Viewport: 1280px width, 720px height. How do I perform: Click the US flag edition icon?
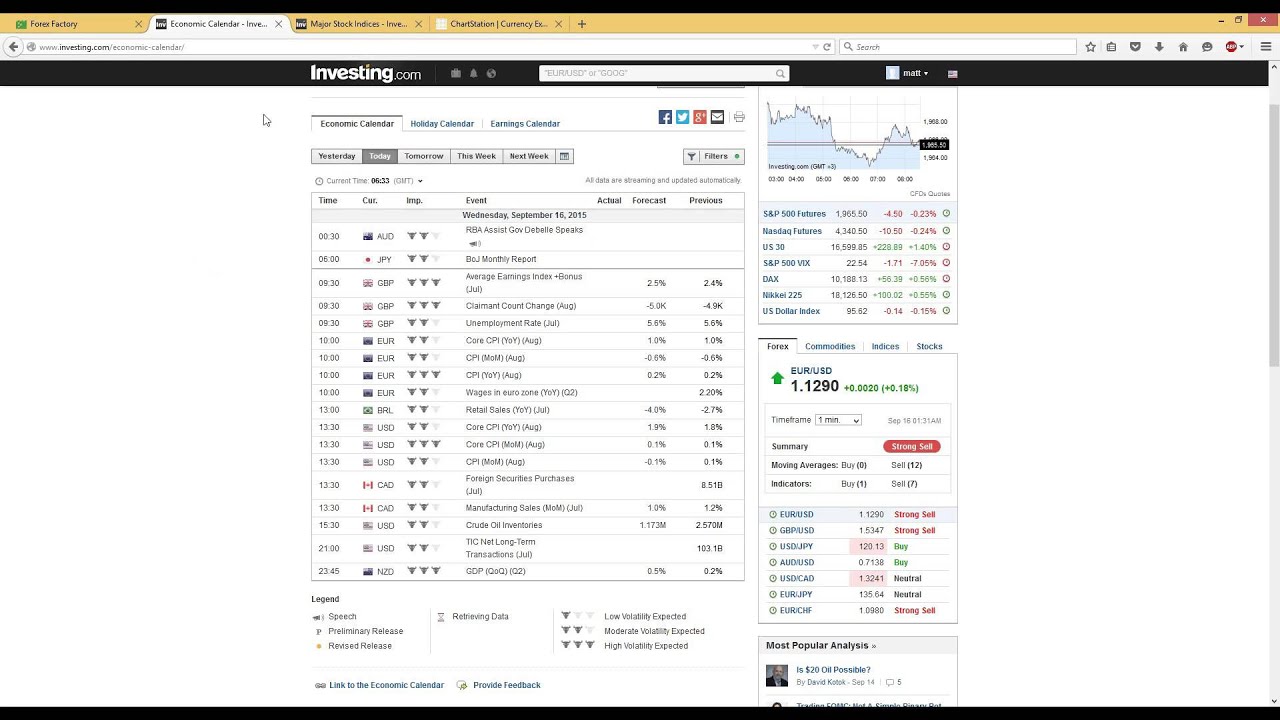[x=952, y=73]
